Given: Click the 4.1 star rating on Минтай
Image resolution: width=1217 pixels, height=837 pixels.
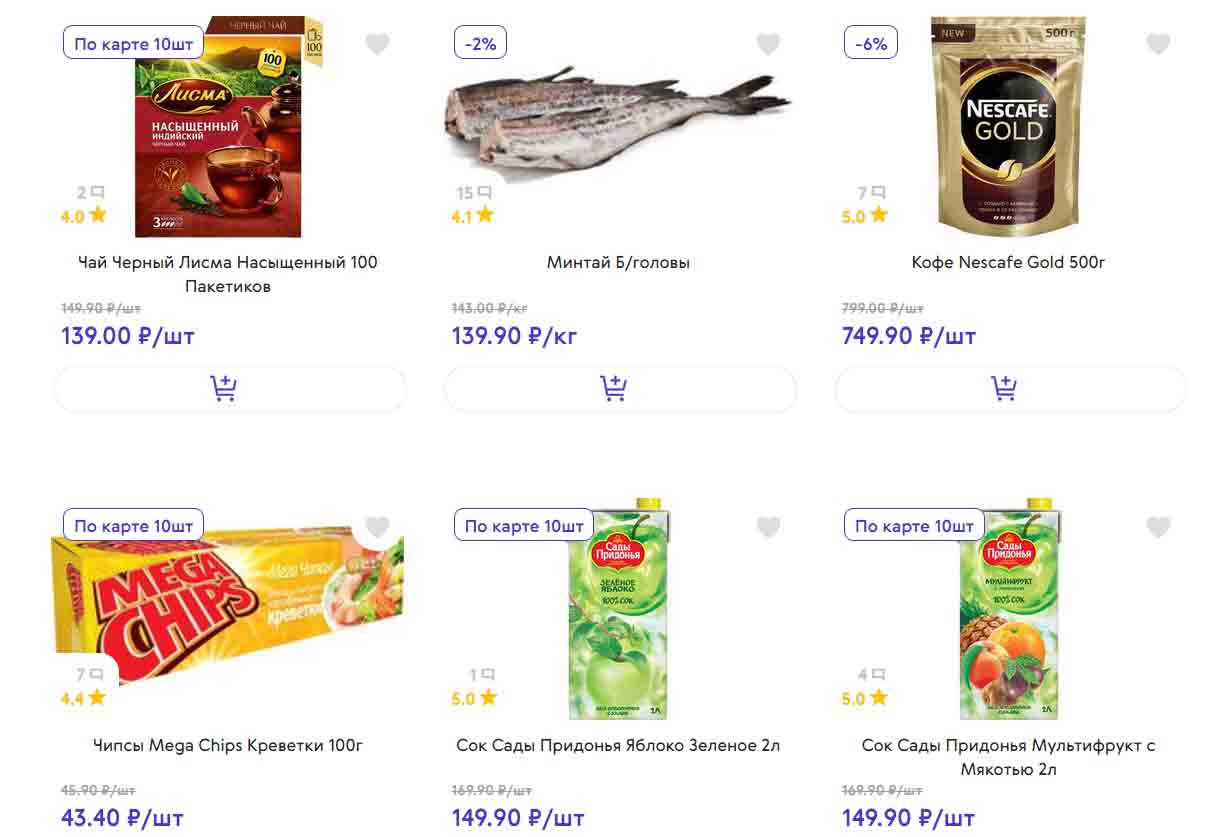Looking at the screenshot, I should tap(473, 216).
